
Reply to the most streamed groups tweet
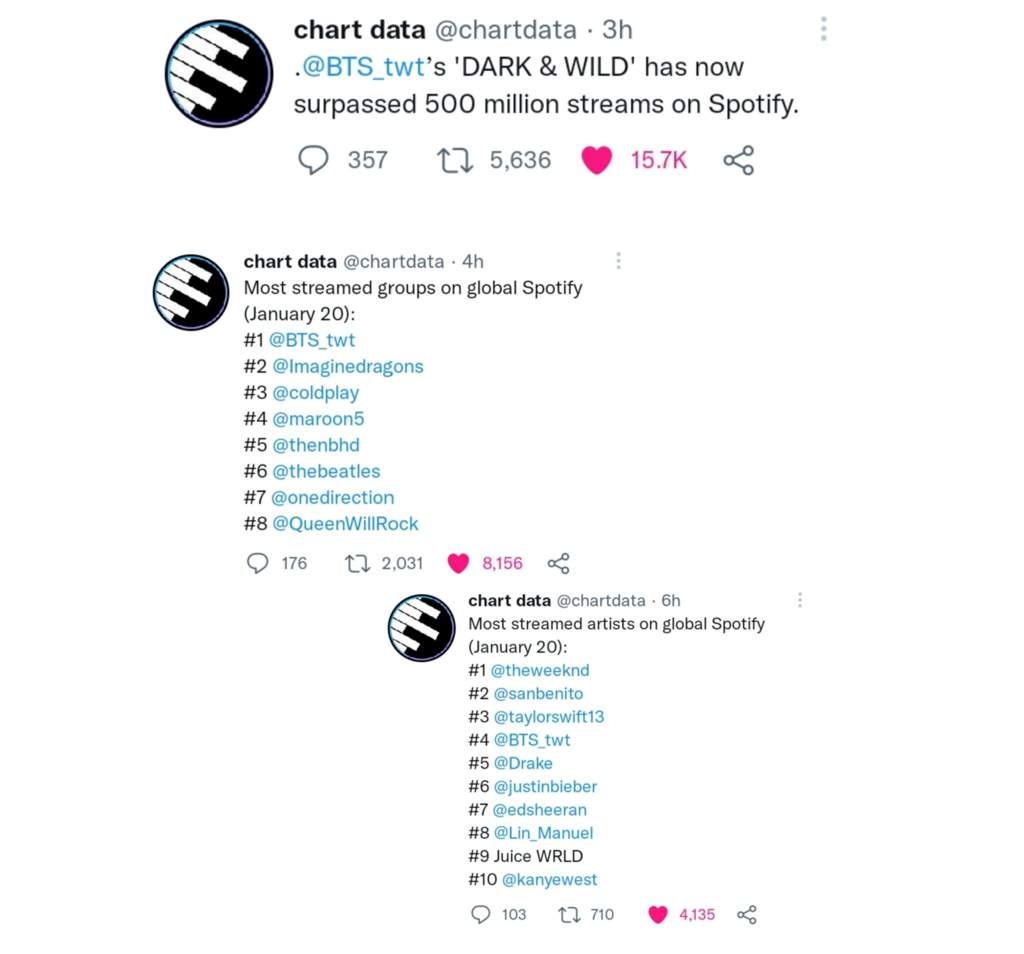point(257,563)
